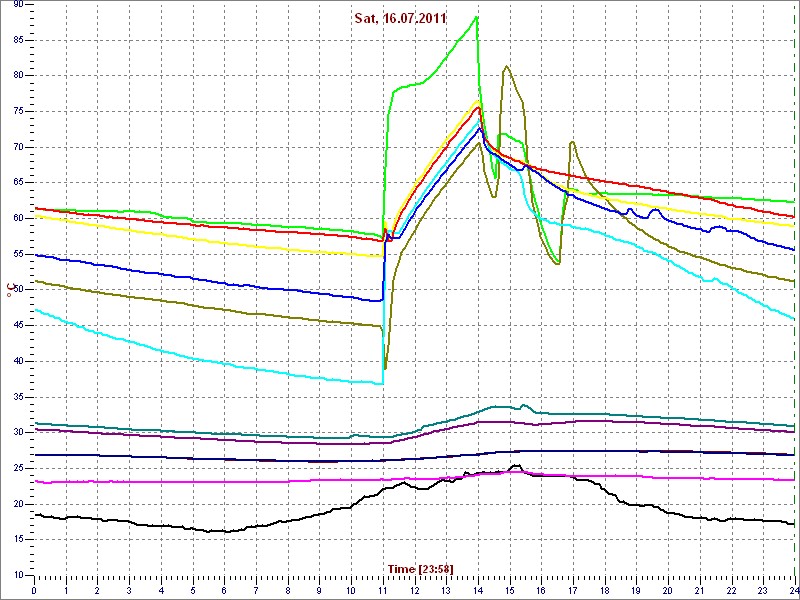Click the Time [23:58] axis caption
This screenshot has width=800, height=600.
pyautogui.click(x=421, y=569)
